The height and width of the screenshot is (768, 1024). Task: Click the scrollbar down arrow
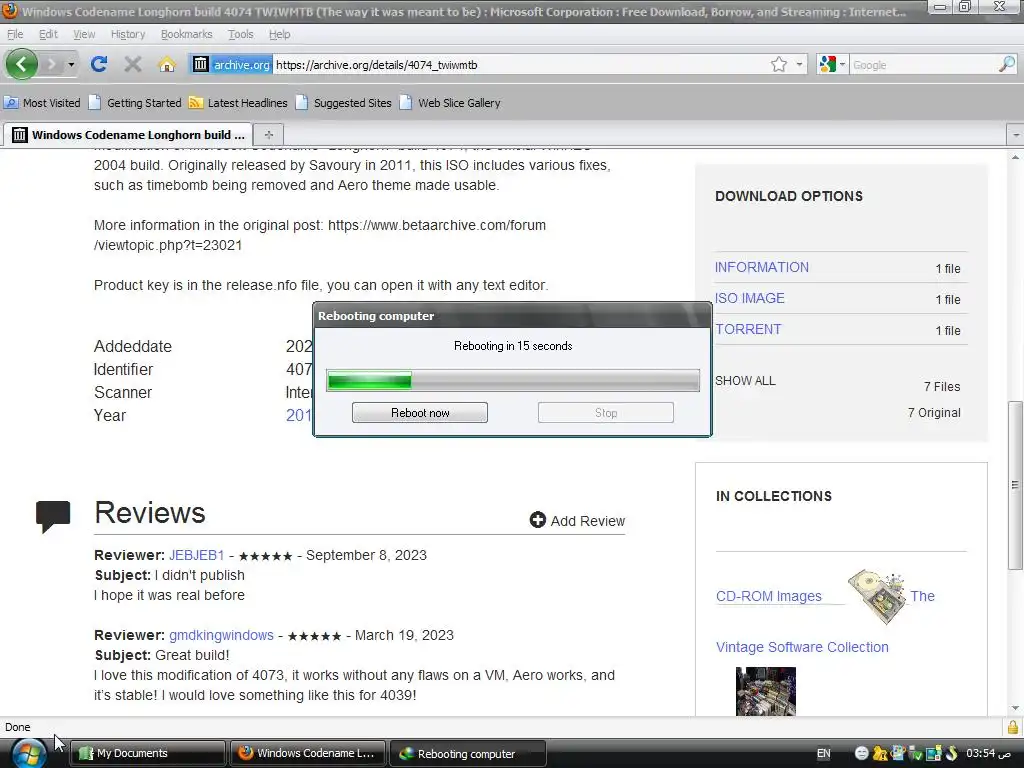(1015, 708)
